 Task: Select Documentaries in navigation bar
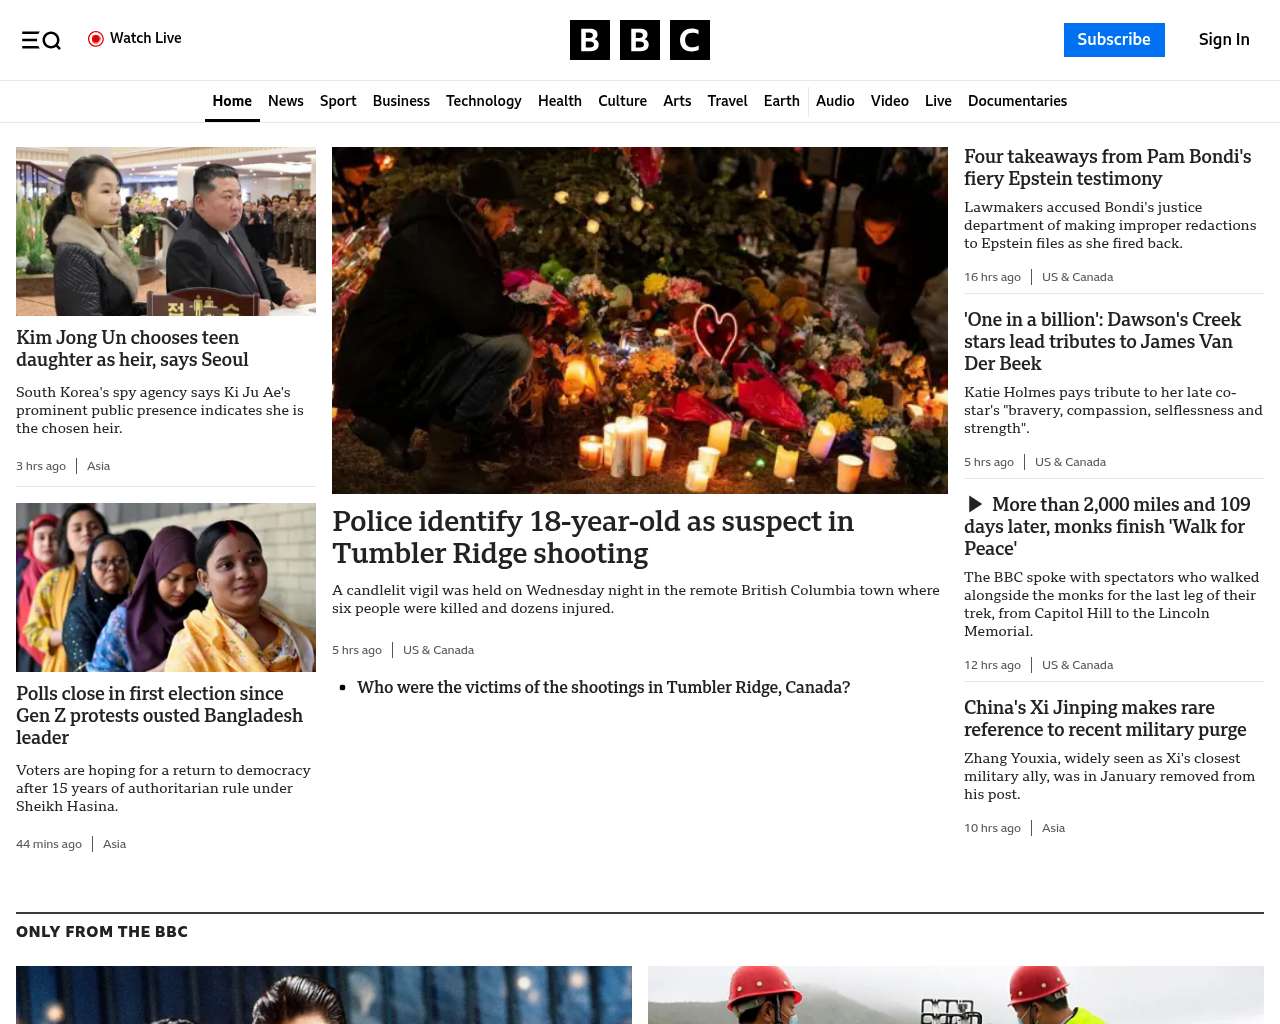[1017, 101]
